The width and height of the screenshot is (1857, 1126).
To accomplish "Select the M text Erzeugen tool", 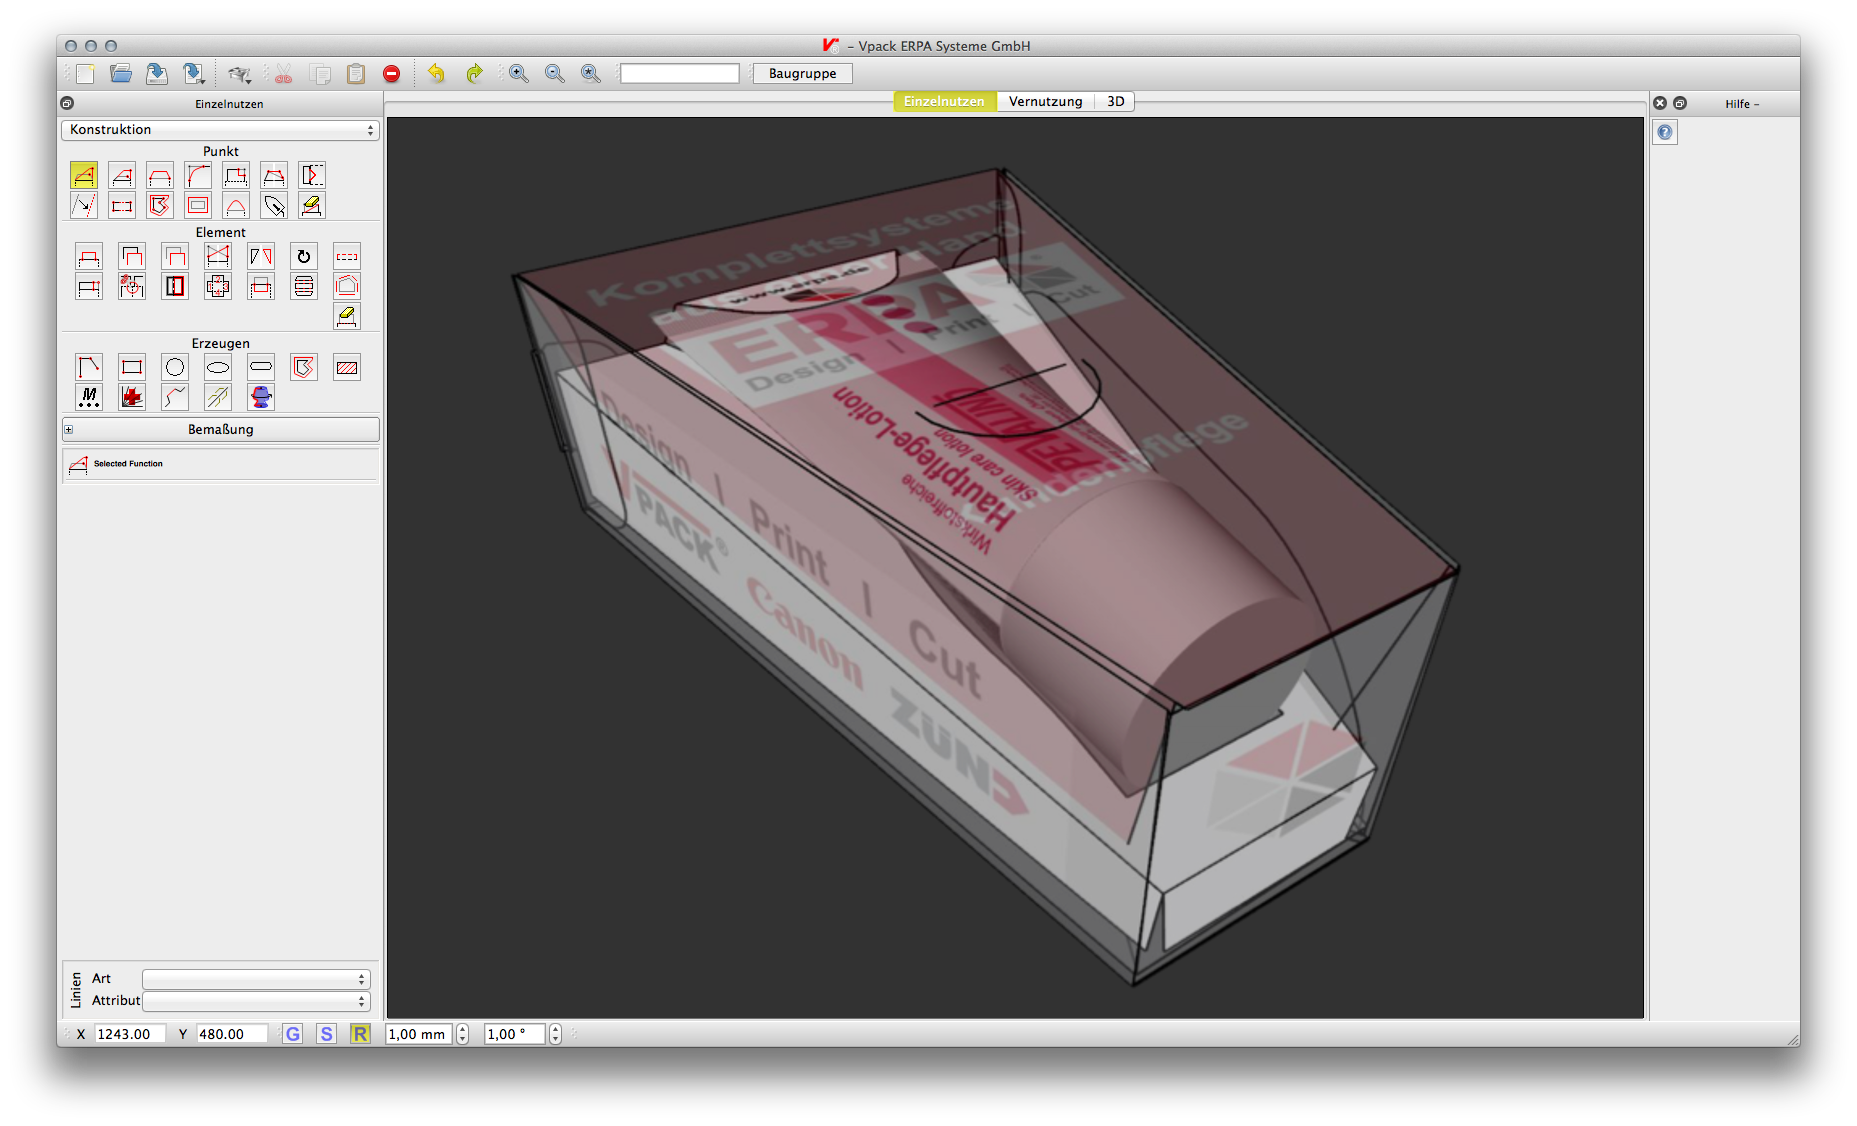I will (x=89, y=397).
